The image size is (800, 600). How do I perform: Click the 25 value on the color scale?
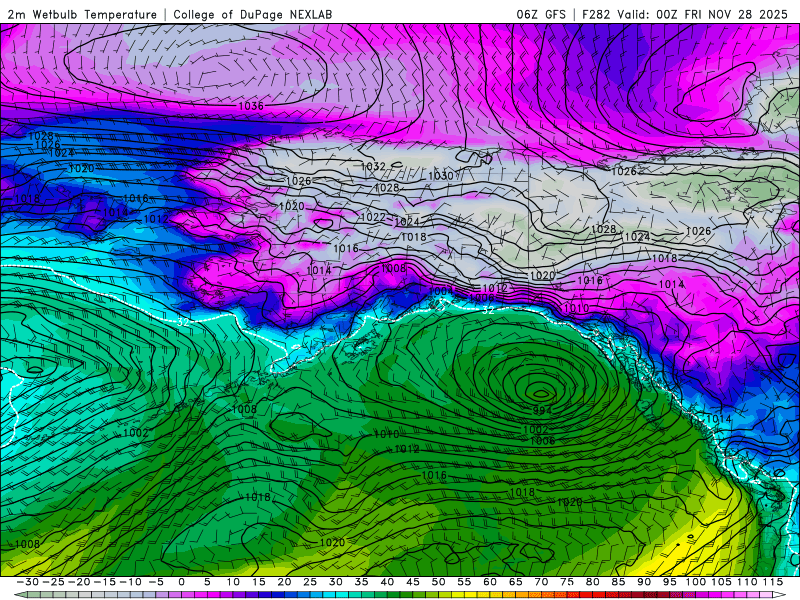(310, 582)
